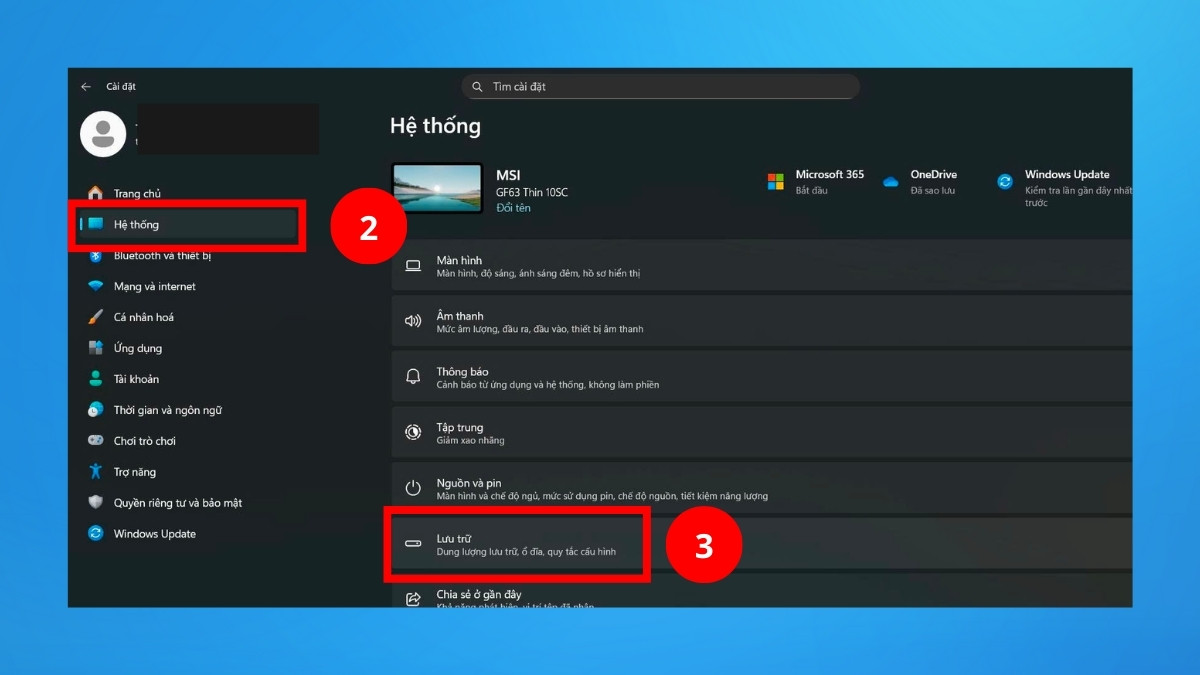
Task: Click the Windows Update sync icon at top
Action: click(1005, 181)
